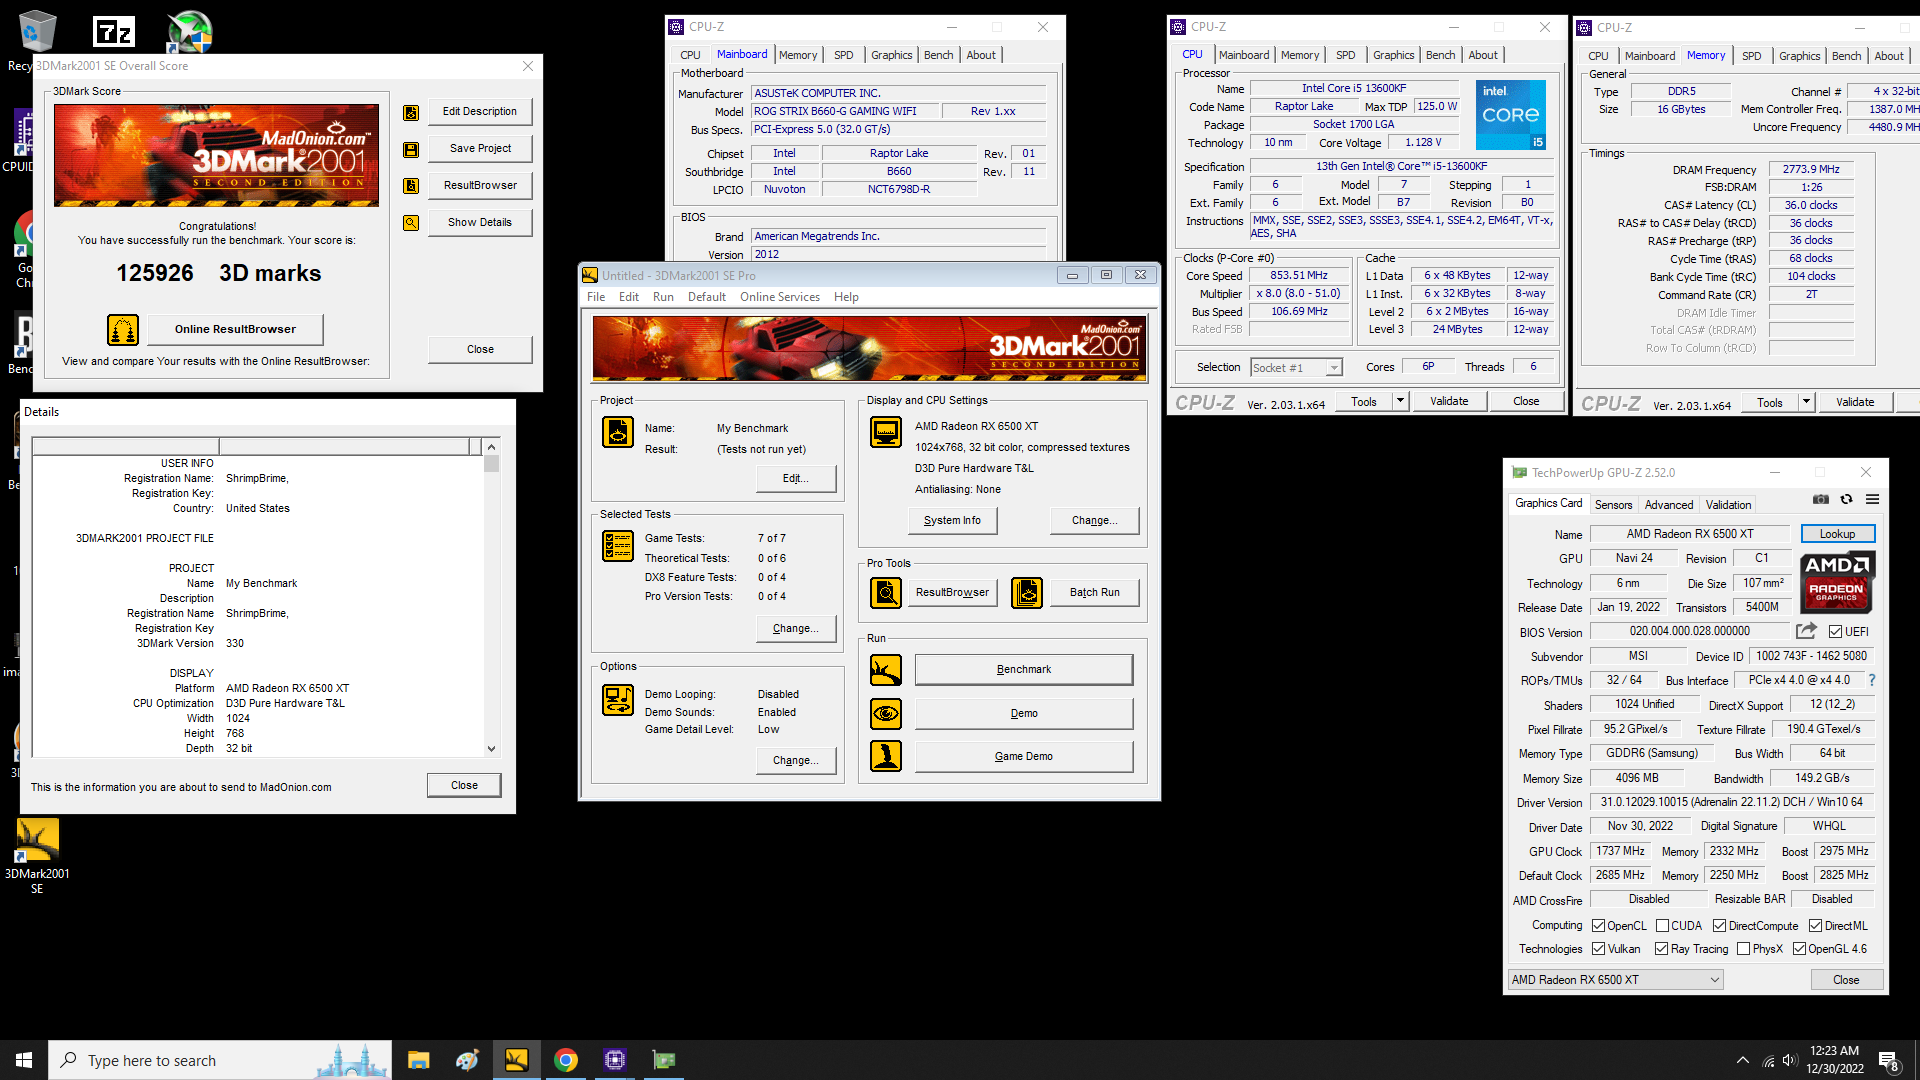The height and width of the screenshot is (1080, 1920).
Task: Click Change button under Selected Tests
Action: [796, 628]
